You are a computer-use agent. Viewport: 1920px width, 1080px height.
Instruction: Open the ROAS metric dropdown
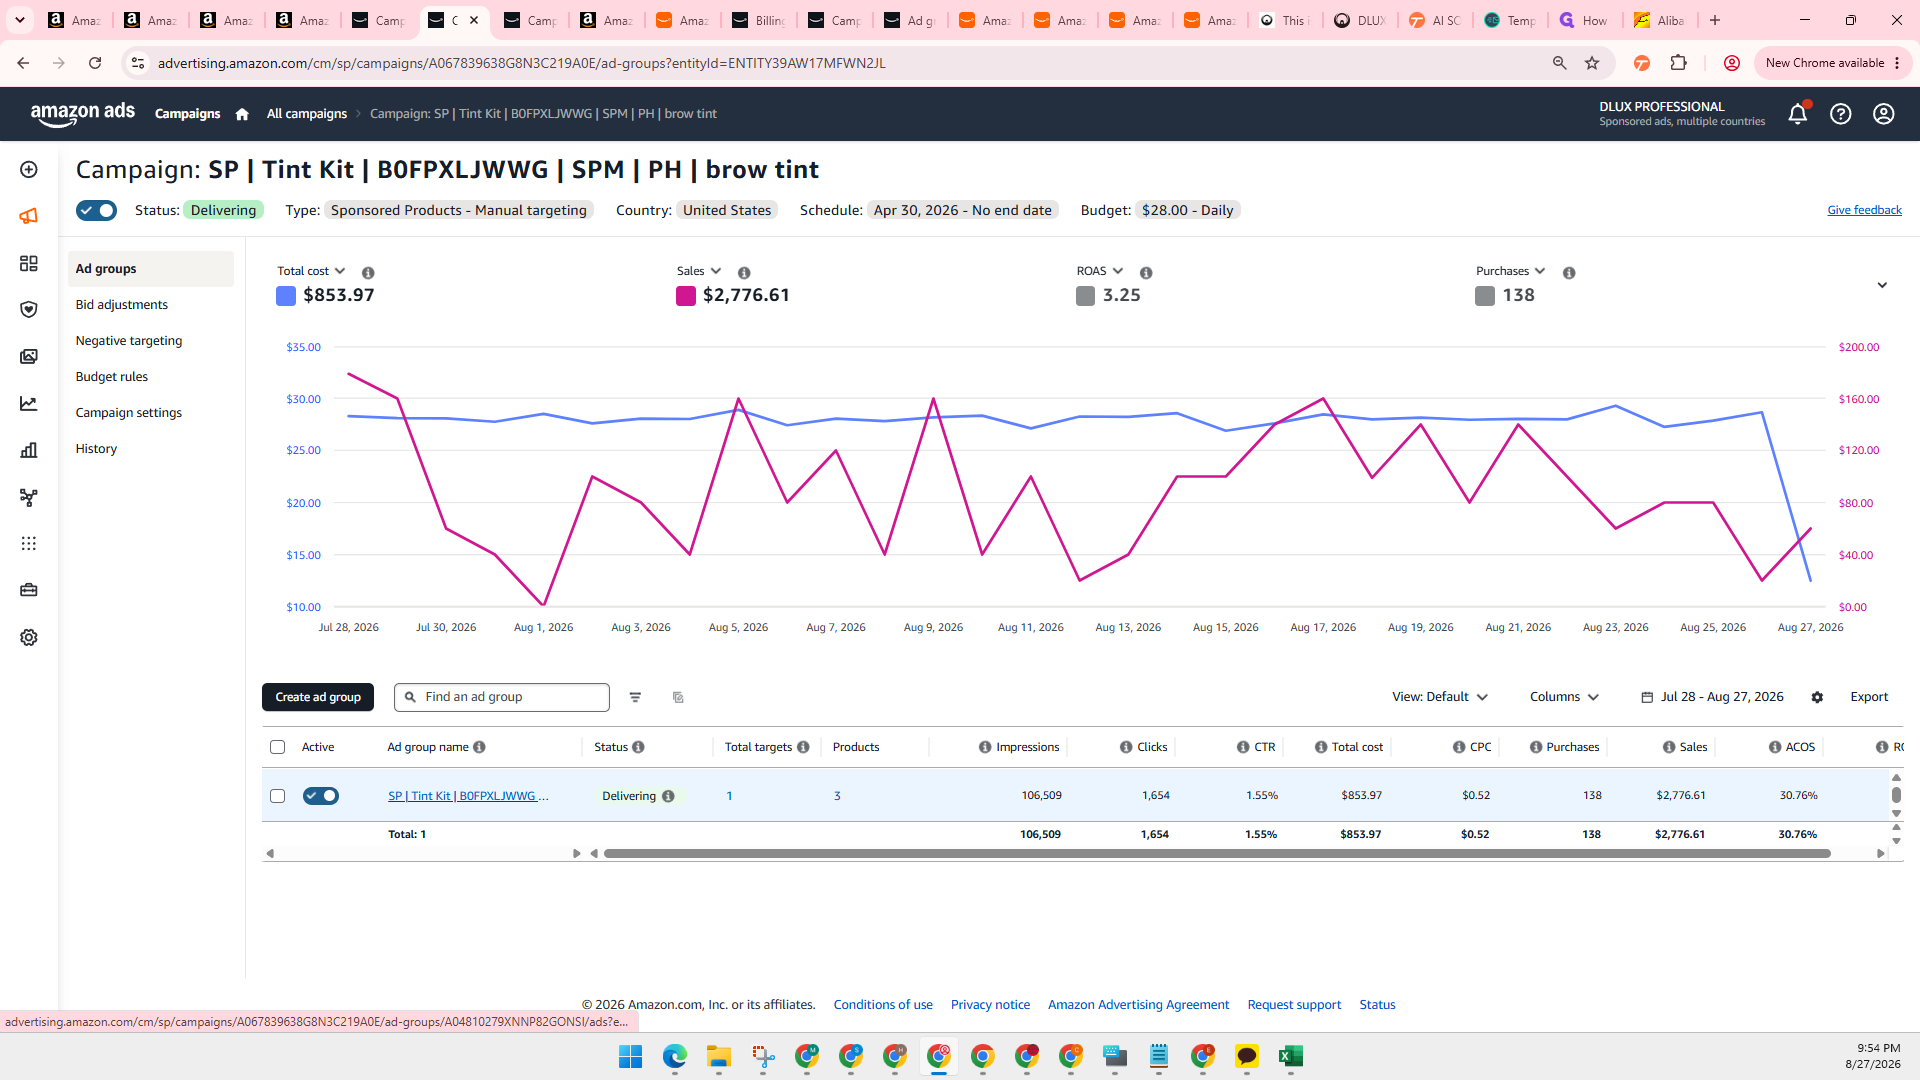(1100, 271)
